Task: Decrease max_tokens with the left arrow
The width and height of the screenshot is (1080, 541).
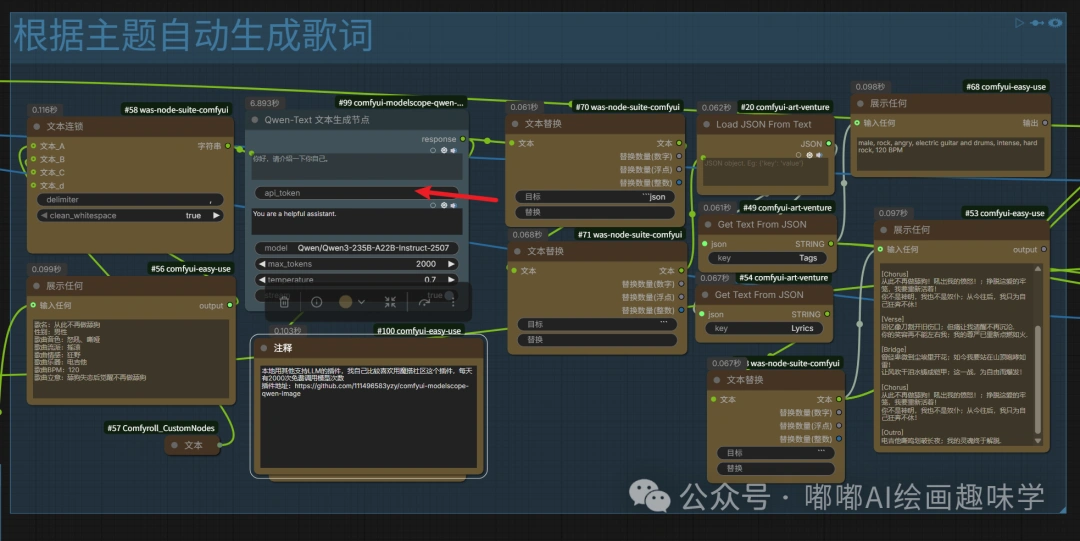Action: pos(262,264)
